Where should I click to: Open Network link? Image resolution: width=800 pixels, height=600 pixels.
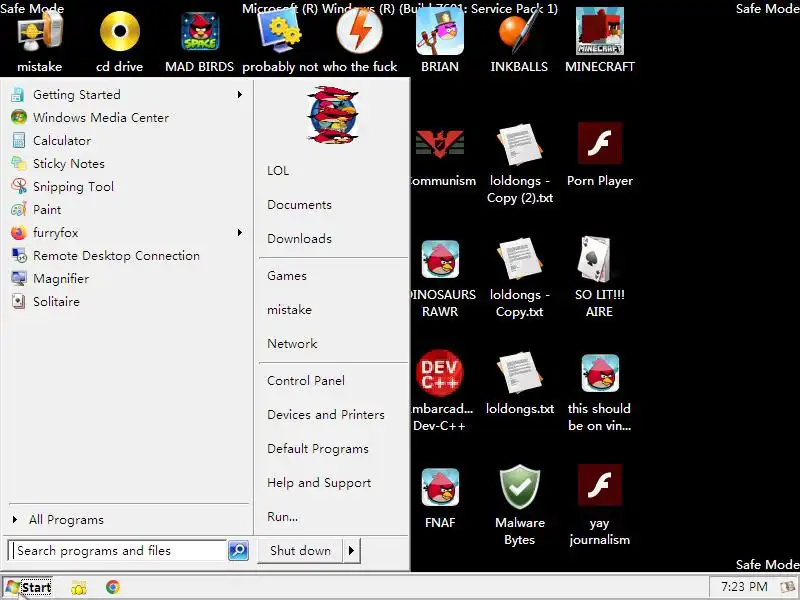292,343
